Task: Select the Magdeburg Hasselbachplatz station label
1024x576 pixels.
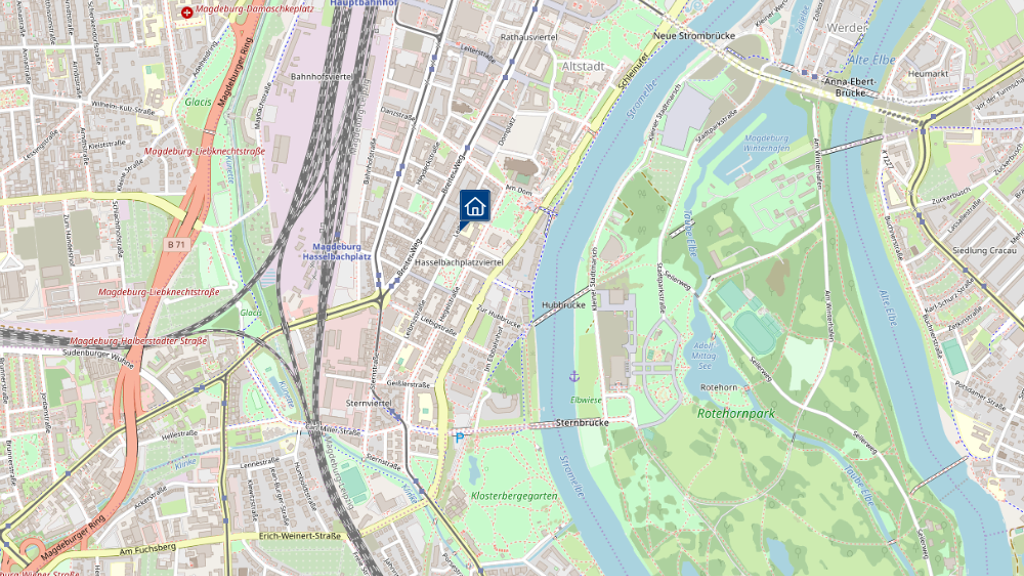Action: tap(336, 251)
